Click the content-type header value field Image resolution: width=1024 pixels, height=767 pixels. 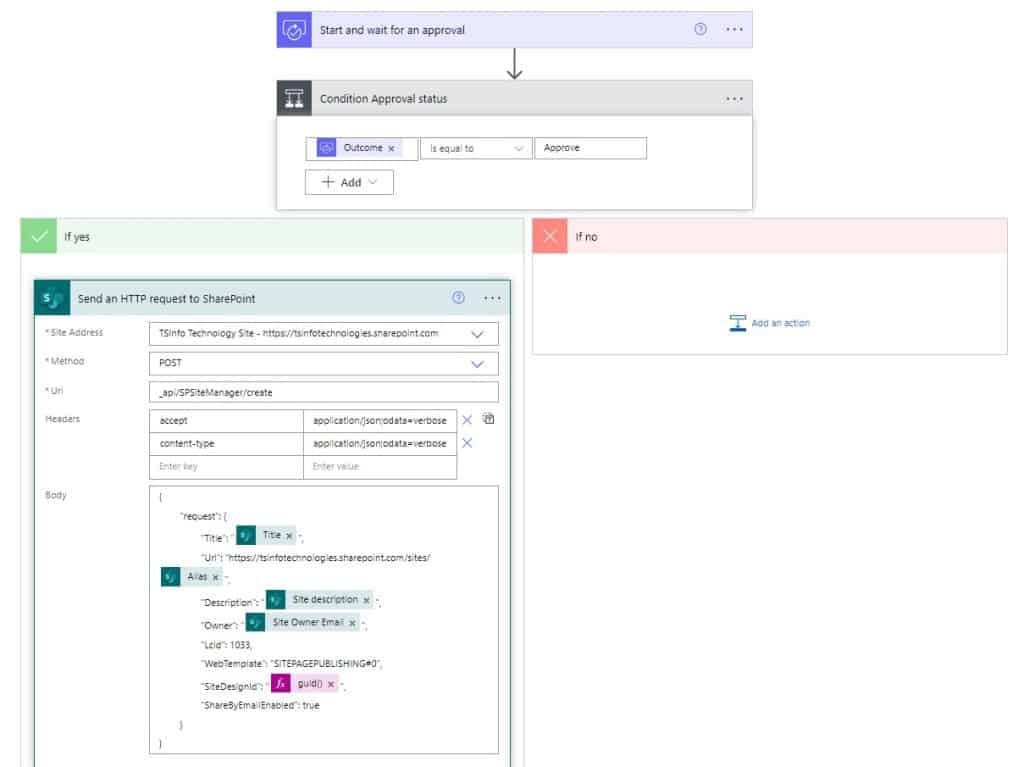point(379,444)
